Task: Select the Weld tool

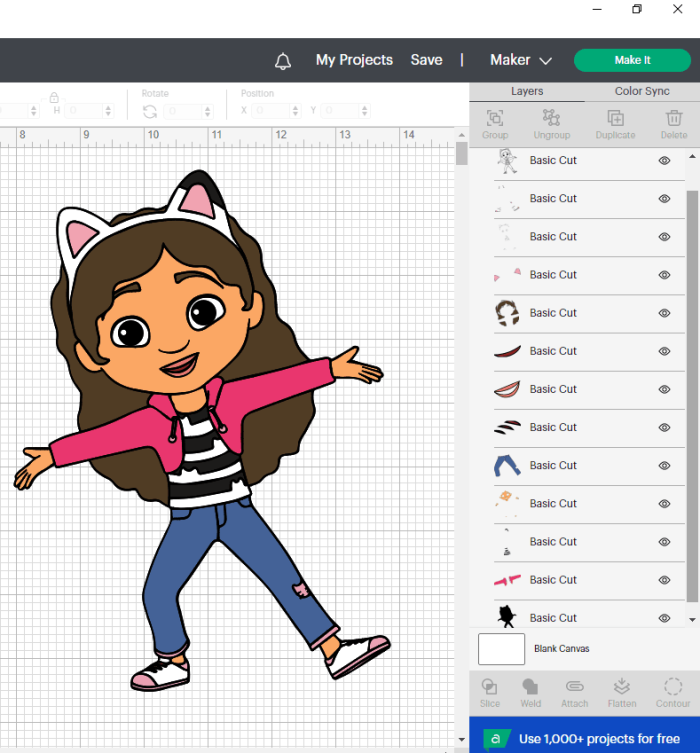Action: coord(531,693)
